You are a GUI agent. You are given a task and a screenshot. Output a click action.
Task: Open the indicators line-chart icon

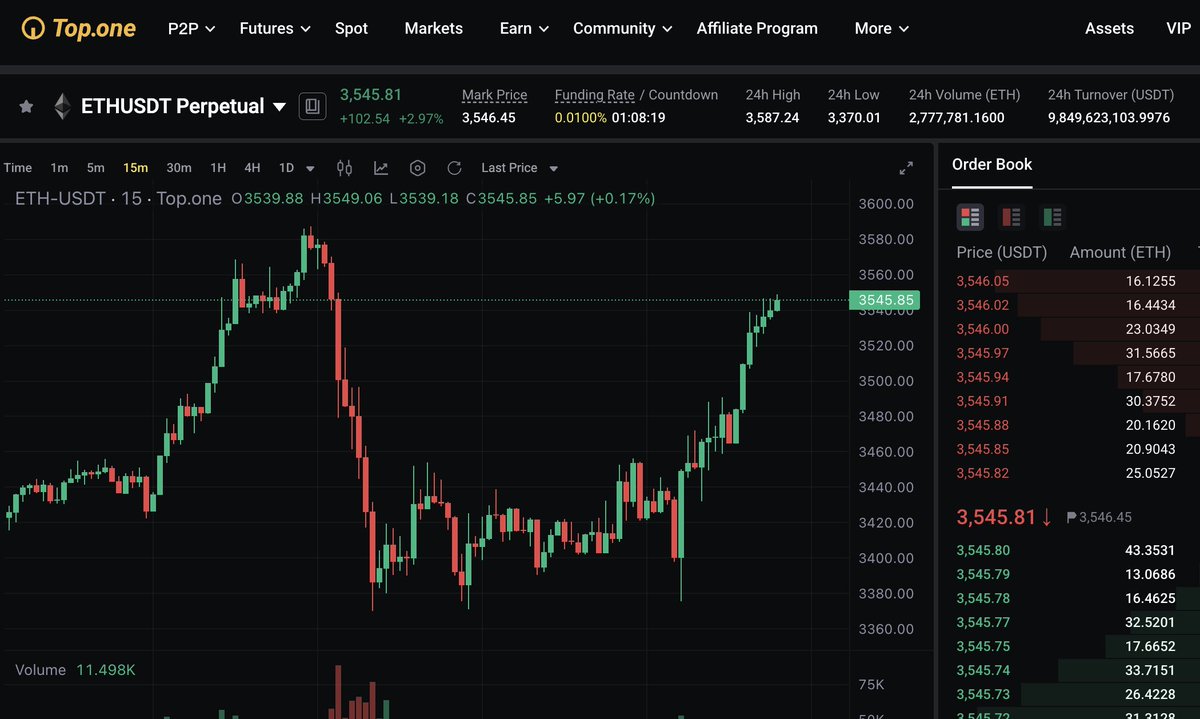click(381, 168)
